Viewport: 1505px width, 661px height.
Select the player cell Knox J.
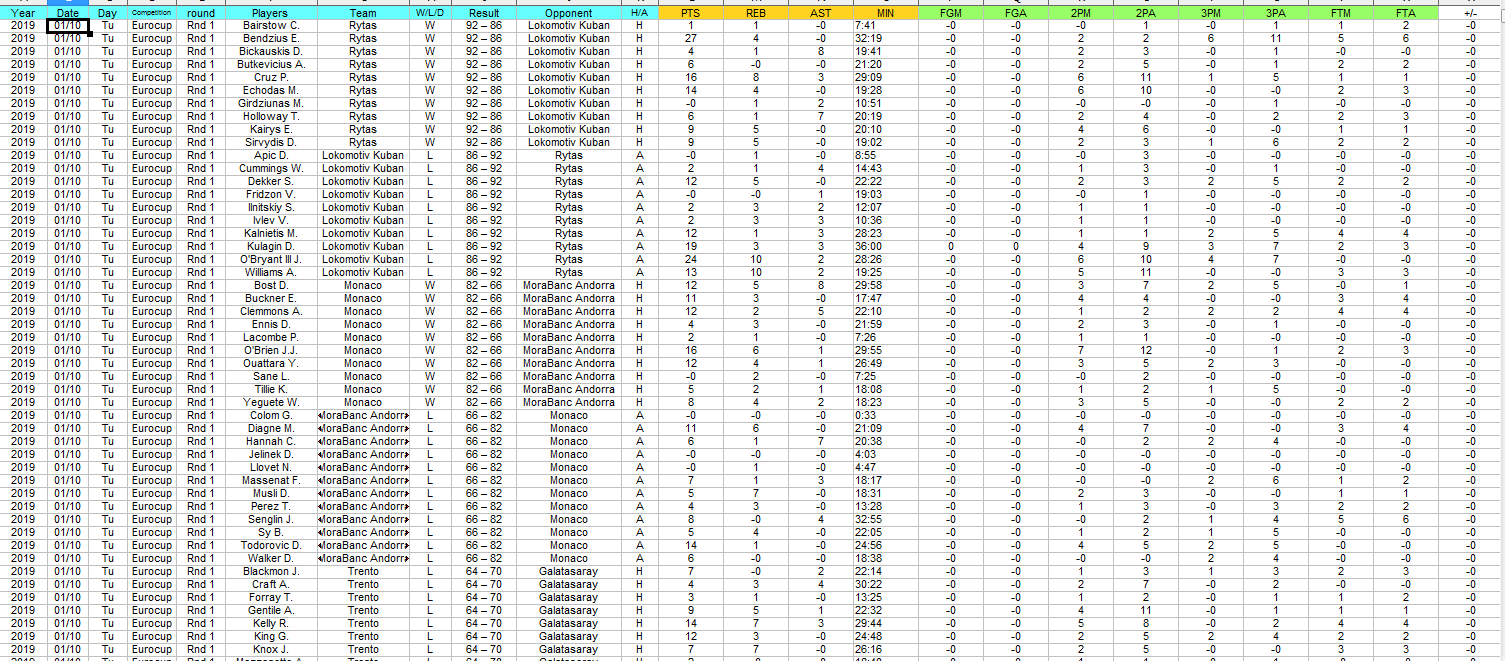point(270,649)
